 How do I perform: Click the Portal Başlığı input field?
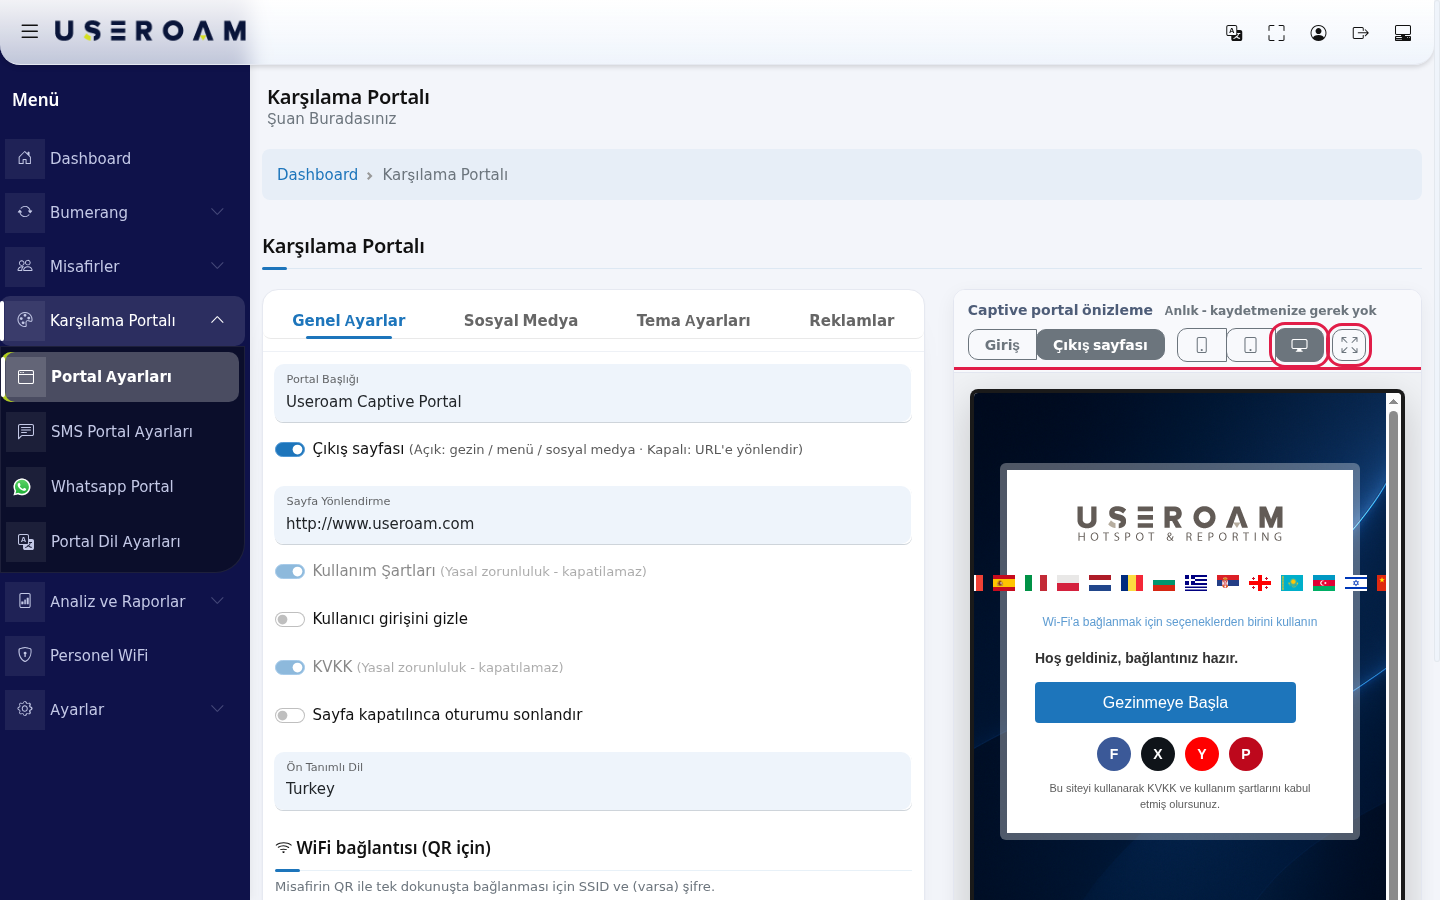pos(592,393)
